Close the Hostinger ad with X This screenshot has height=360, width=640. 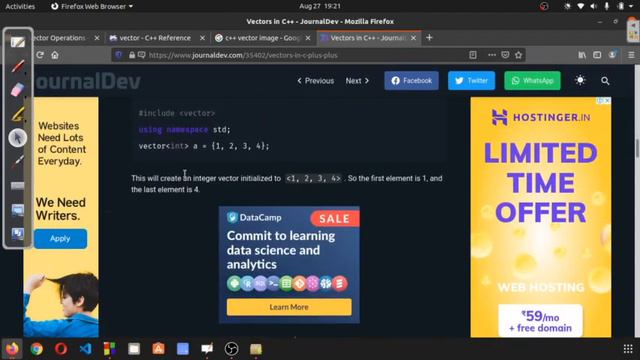coord(607,100)
